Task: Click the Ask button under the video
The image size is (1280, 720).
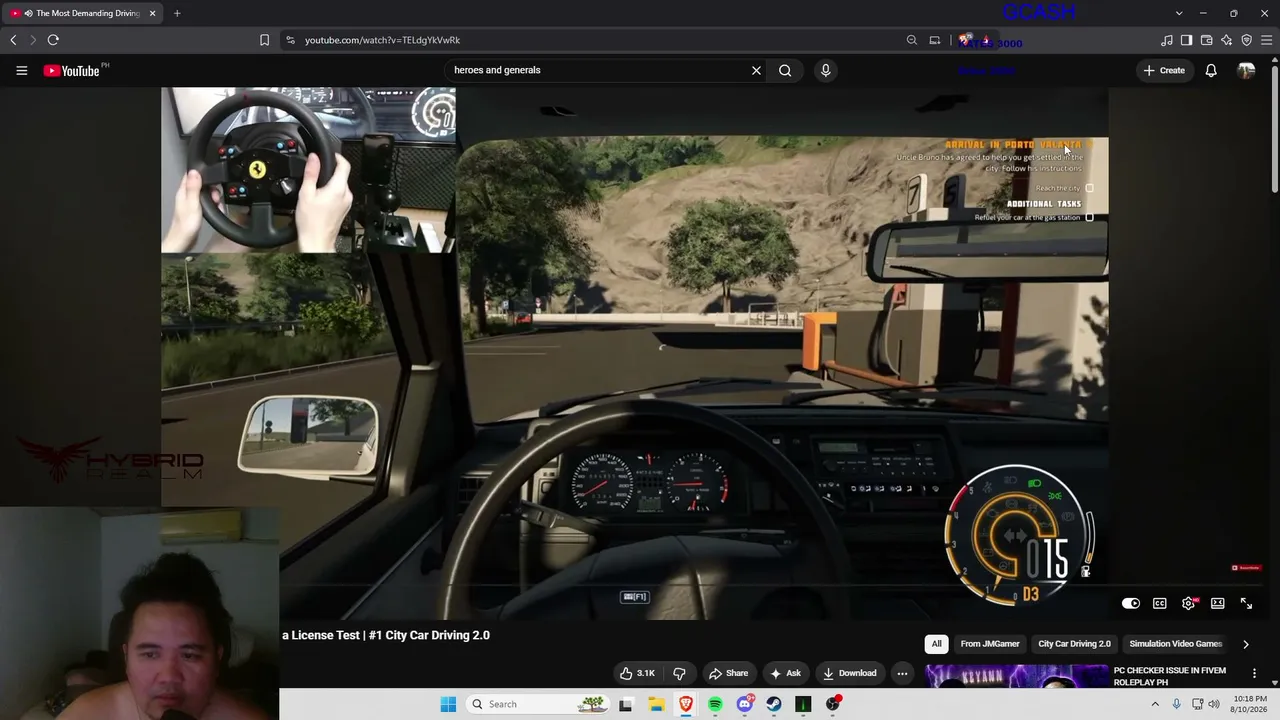Action: tap(785, 673)
